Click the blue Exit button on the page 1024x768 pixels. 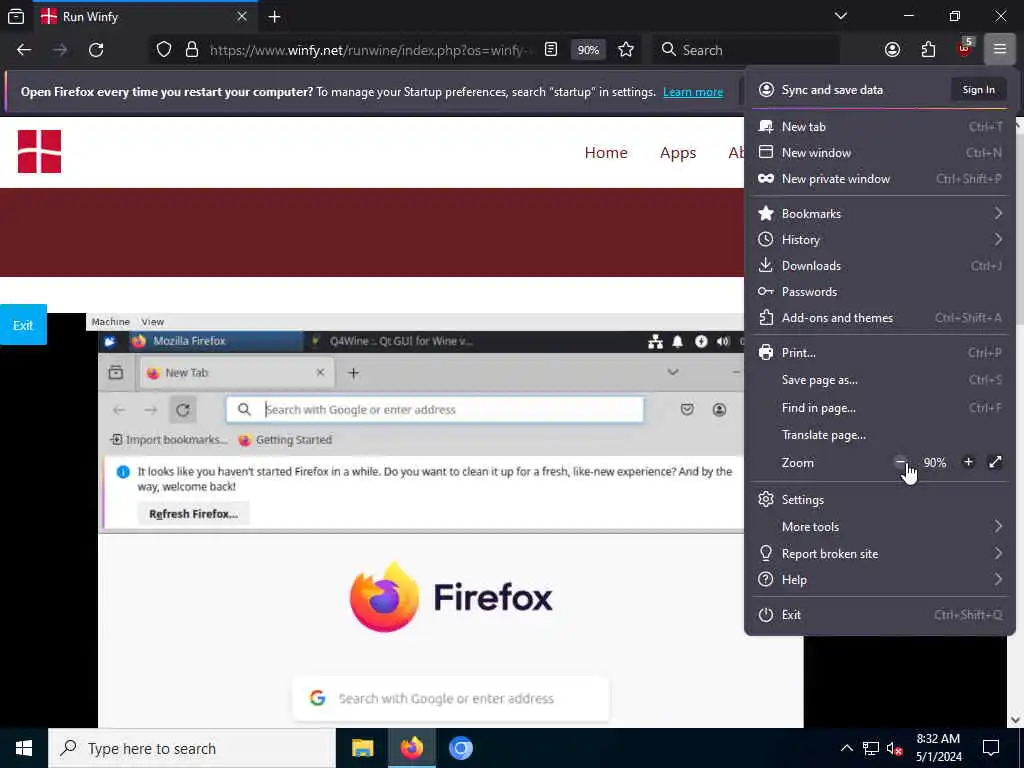pos(23,325)
